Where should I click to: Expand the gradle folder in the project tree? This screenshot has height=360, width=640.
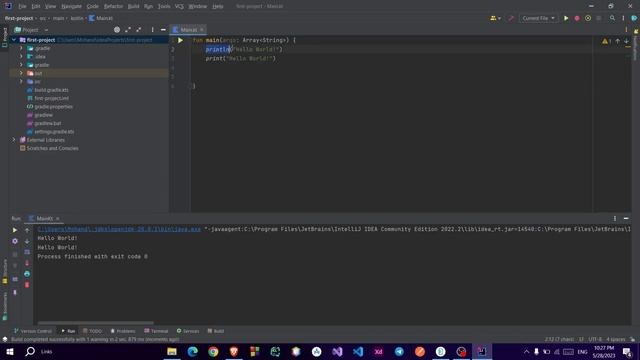tap(21, 65)
